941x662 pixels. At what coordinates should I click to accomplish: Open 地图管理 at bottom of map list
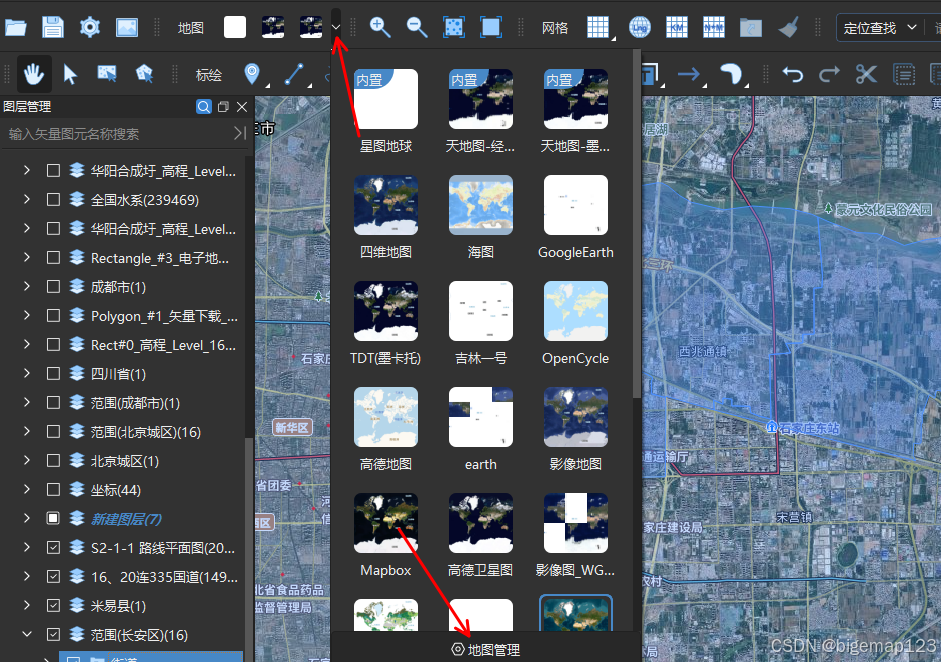pyautogui.click(x=486, y=649)
